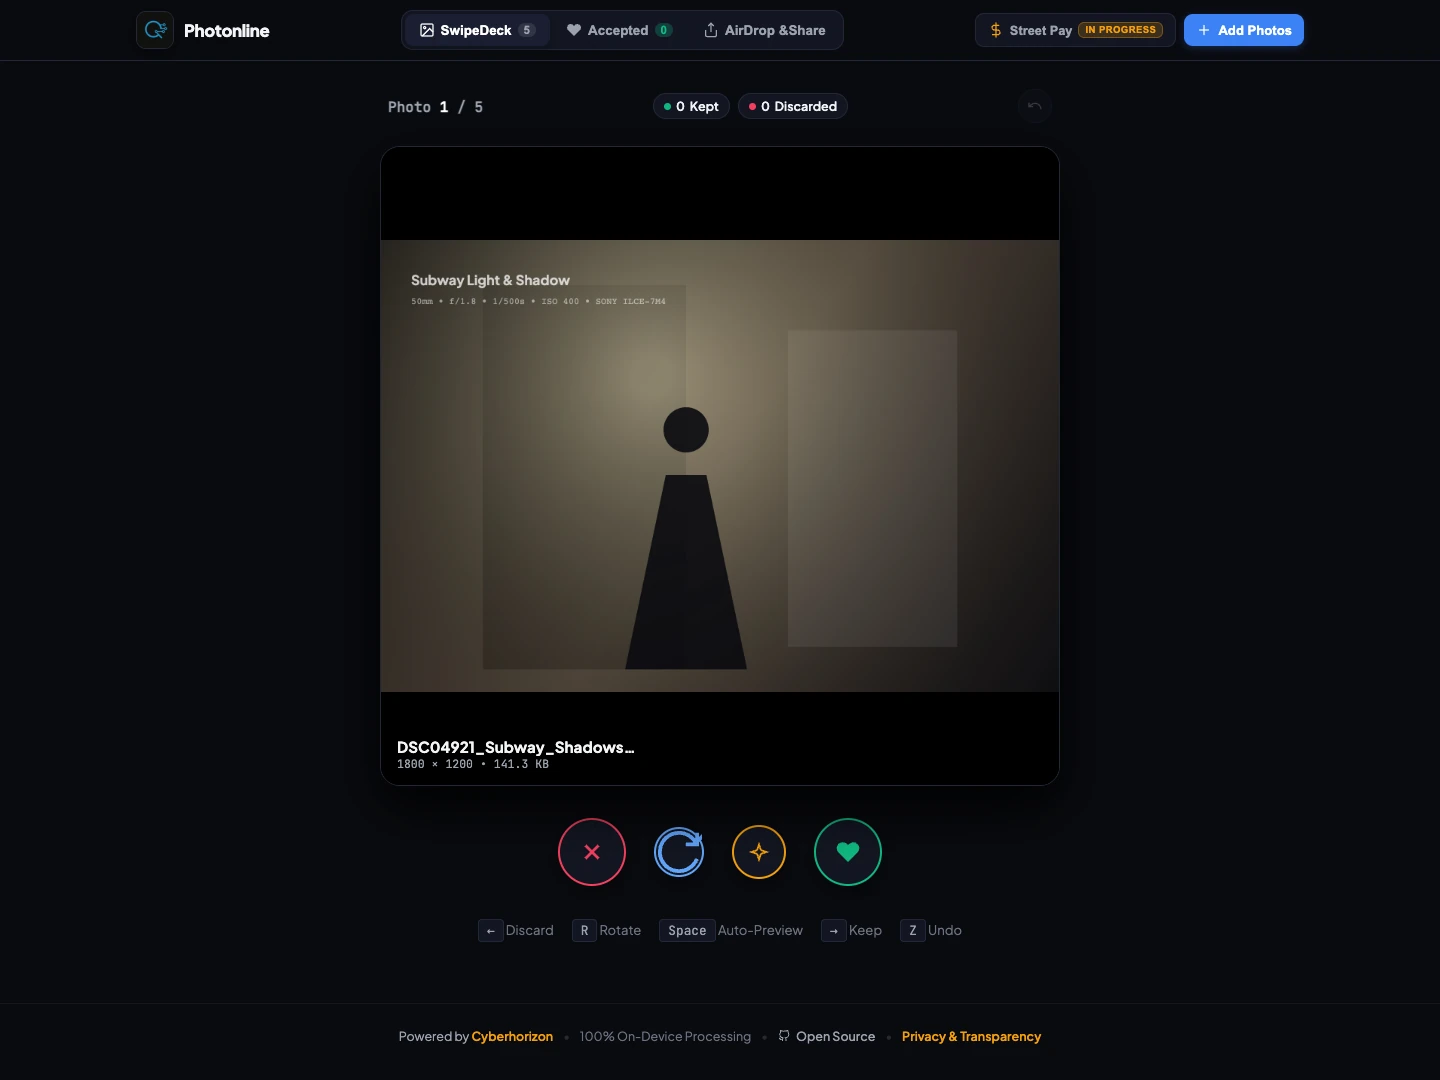
Task: Click the 0 Discarded counter badge
Action: 793,106
